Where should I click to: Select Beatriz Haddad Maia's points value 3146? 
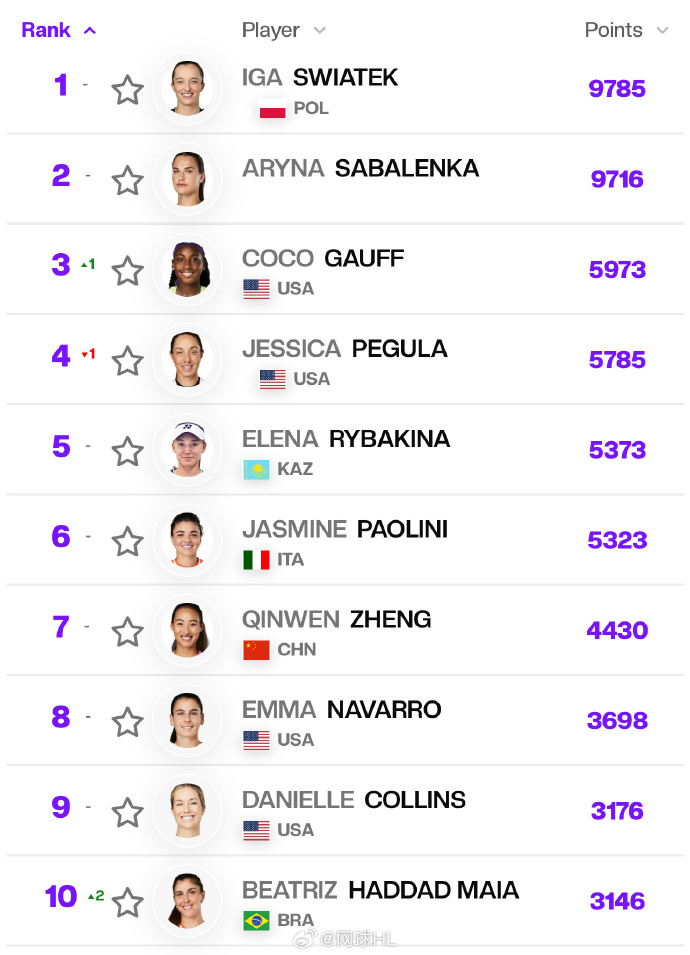(617, 901)
